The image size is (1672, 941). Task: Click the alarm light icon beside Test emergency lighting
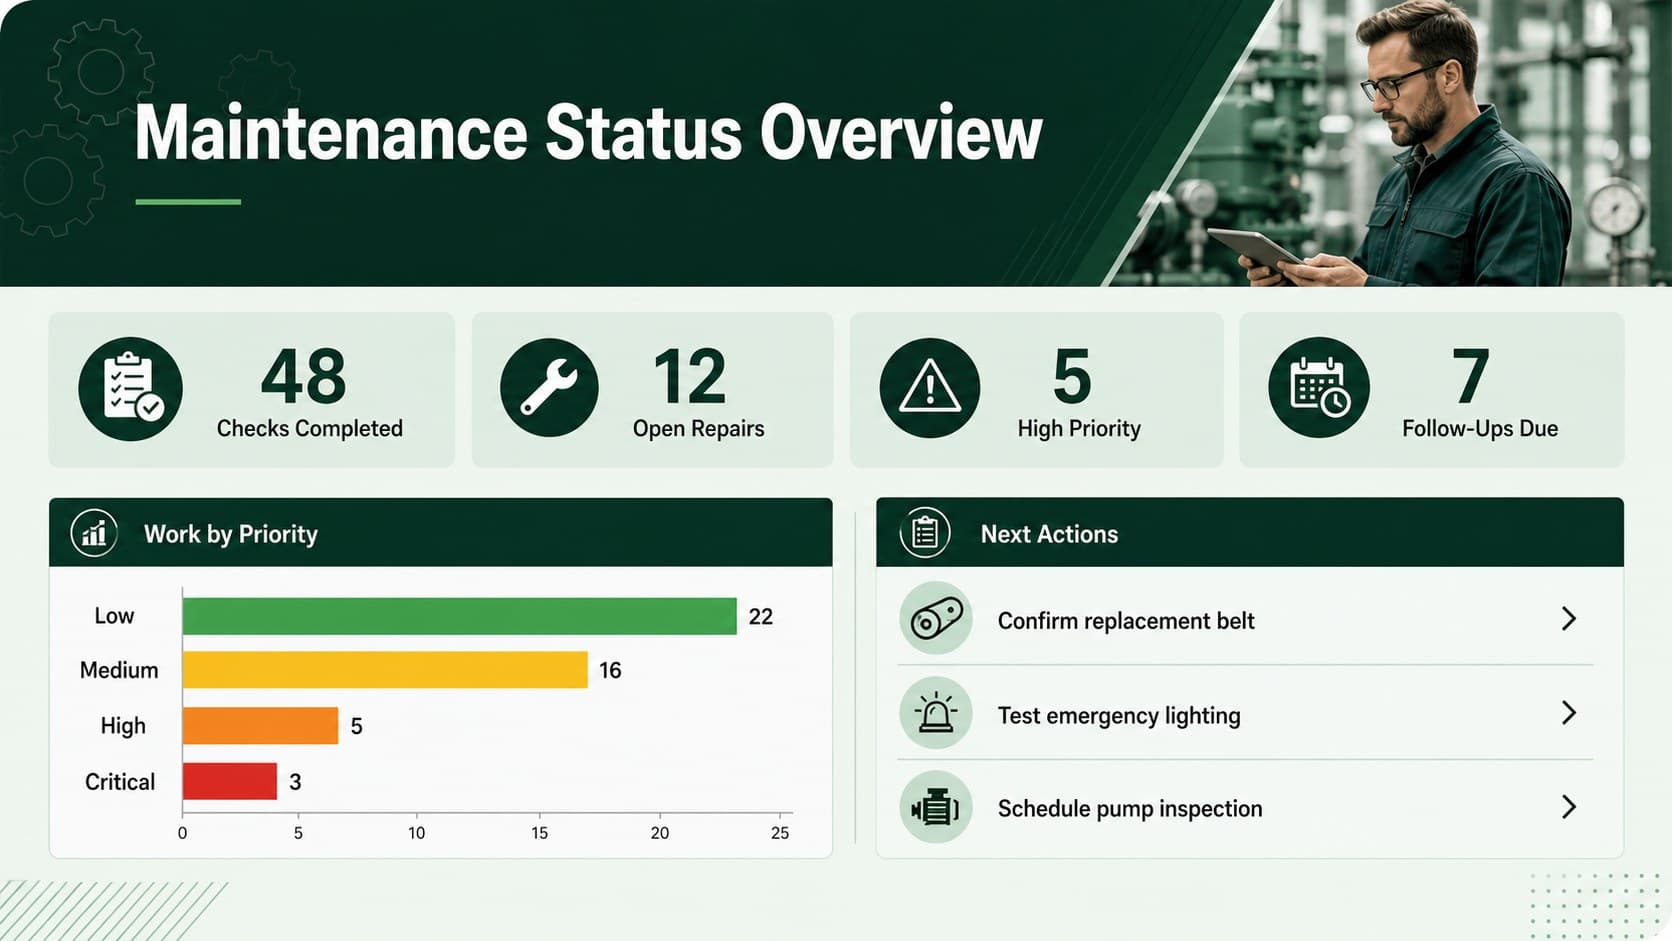click(936, 714)
